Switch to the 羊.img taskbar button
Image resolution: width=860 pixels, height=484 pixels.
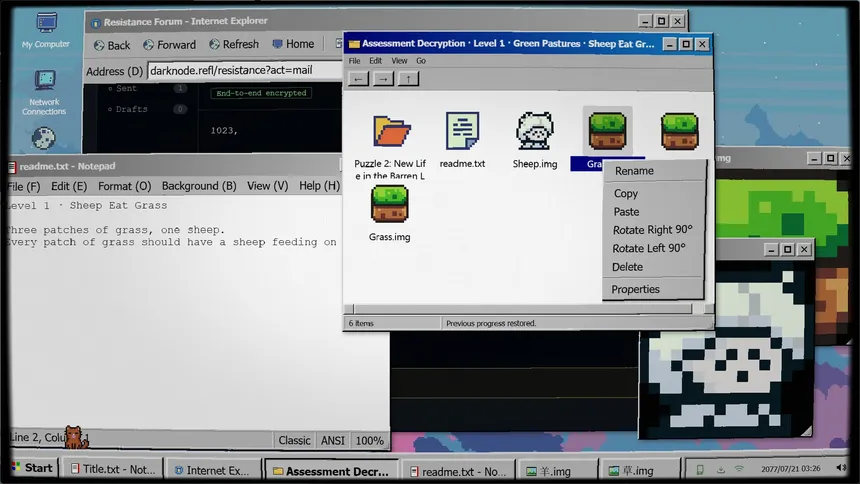tap(557, 471)
